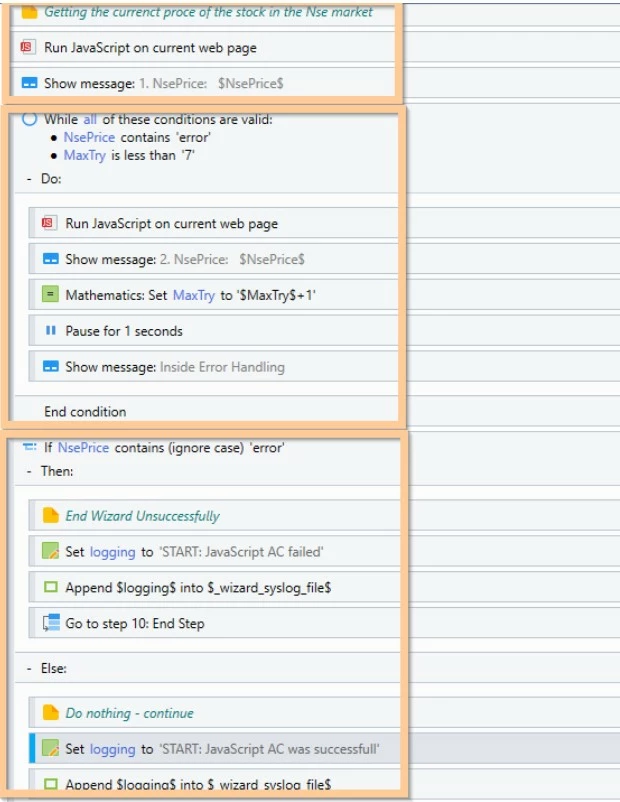Click JS icon of Run JavaScript inside the loop
Screen dimensions: 620x802
pyautogui.click(x=49, y=223)
